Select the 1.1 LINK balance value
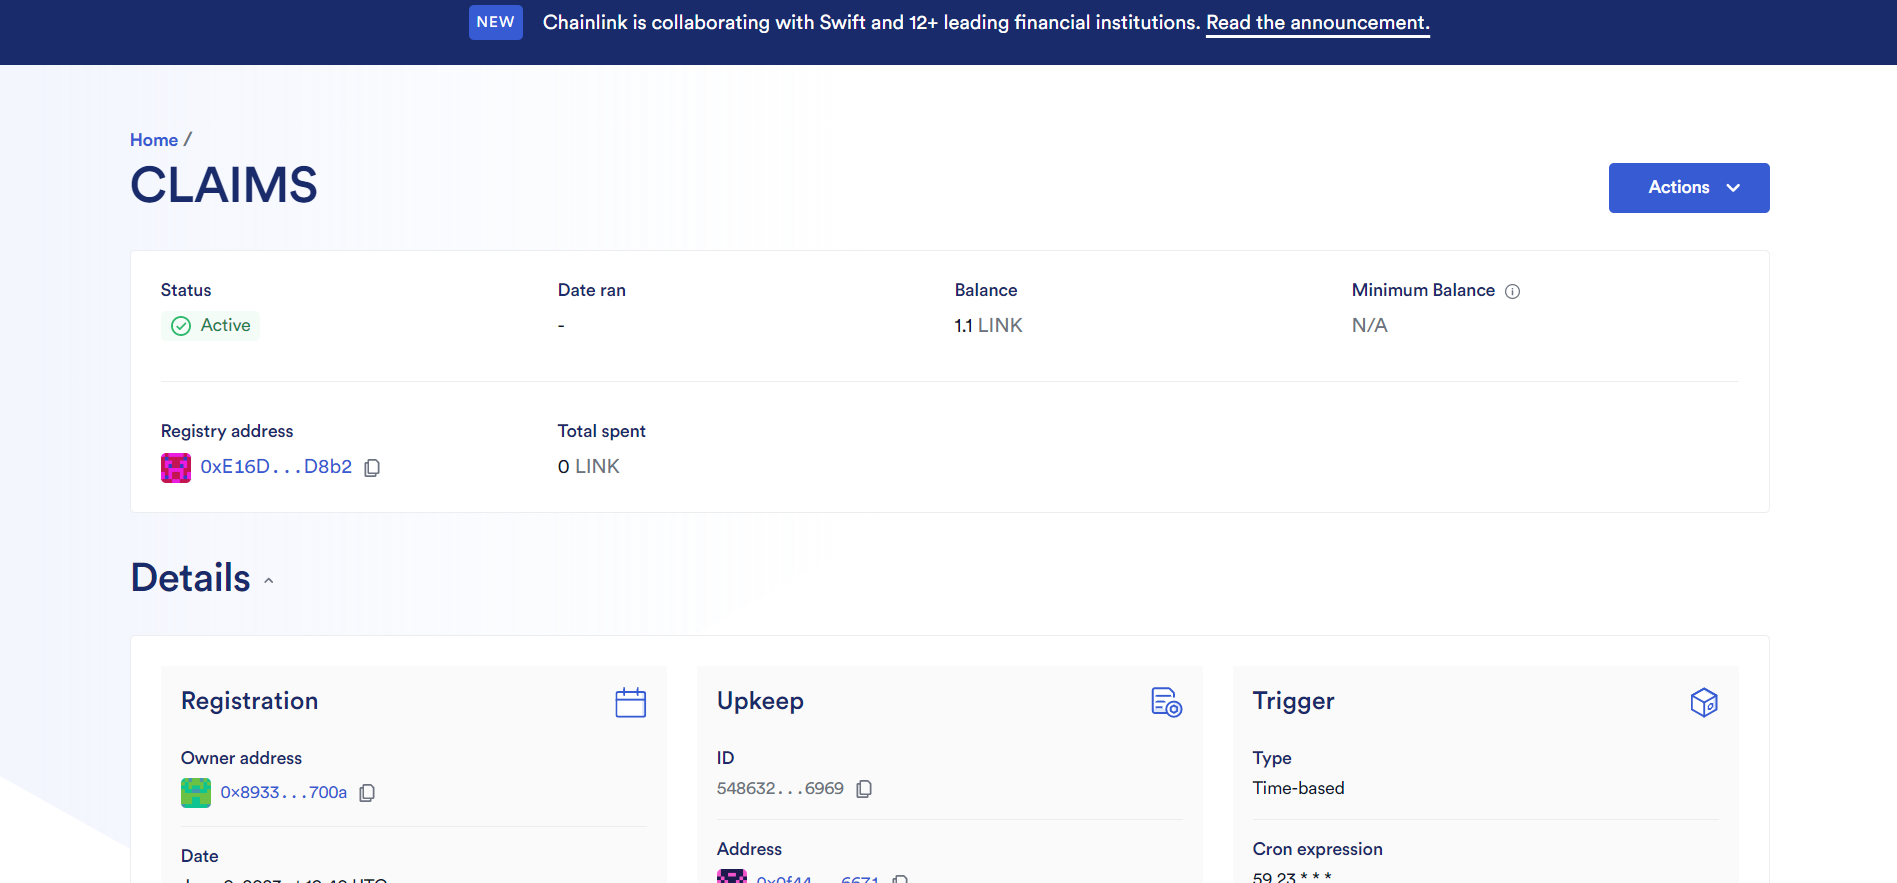Viewport: 1897px width, 883px height. [988, 326]
